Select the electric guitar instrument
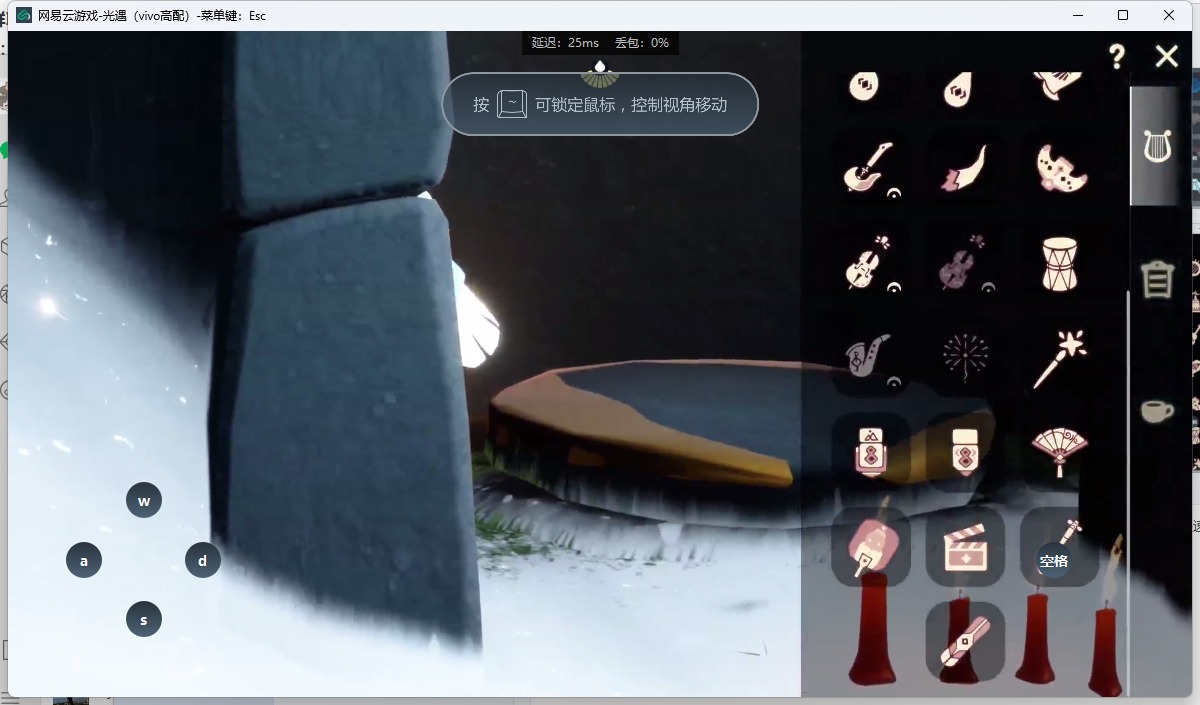The height and width of the screenshot is (705, 1200). (x=870, y=167)
